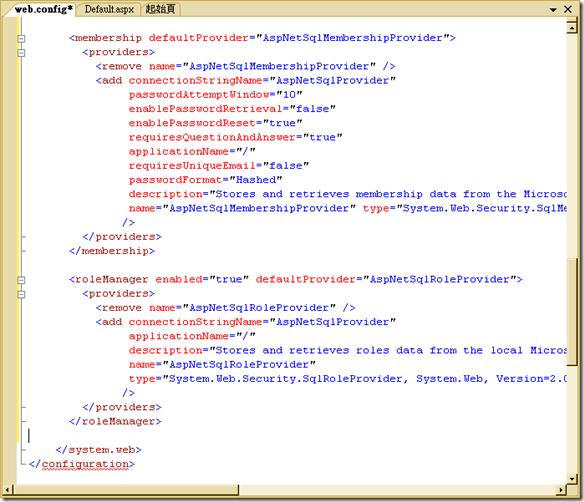Click the horizontal scrollbar left arrow

coord(7,490)
